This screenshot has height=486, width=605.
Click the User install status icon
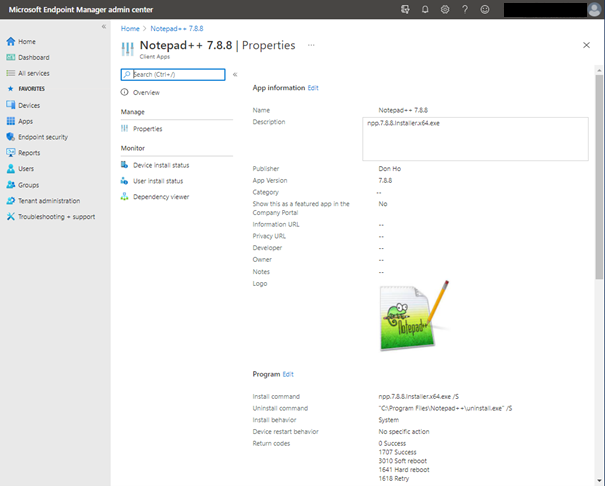[124, 181]
